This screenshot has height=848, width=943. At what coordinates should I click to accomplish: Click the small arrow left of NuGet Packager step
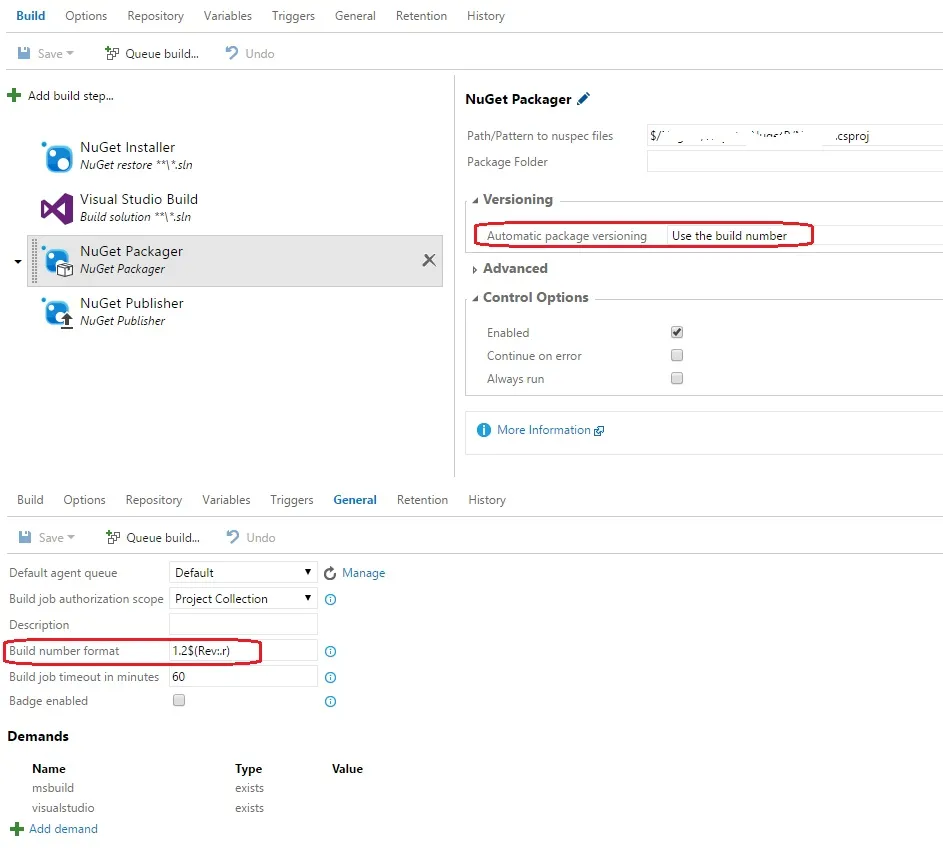tap(18, 262)
